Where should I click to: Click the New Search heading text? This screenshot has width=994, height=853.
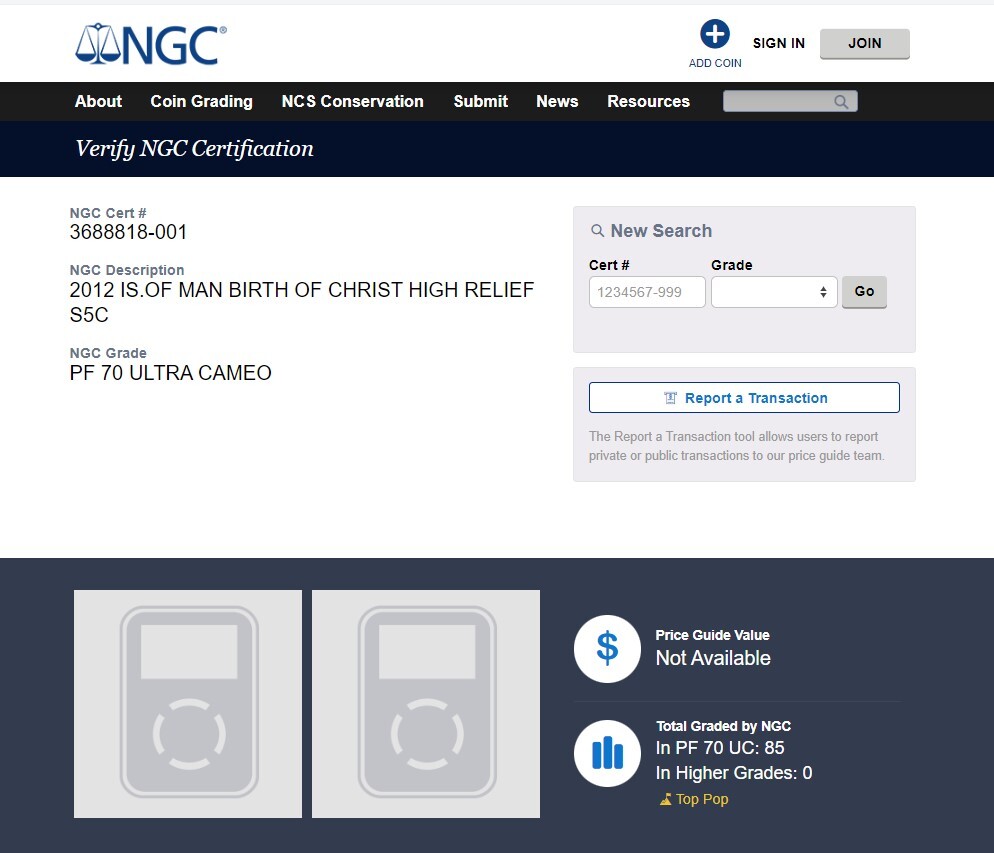tap(661, 231)
